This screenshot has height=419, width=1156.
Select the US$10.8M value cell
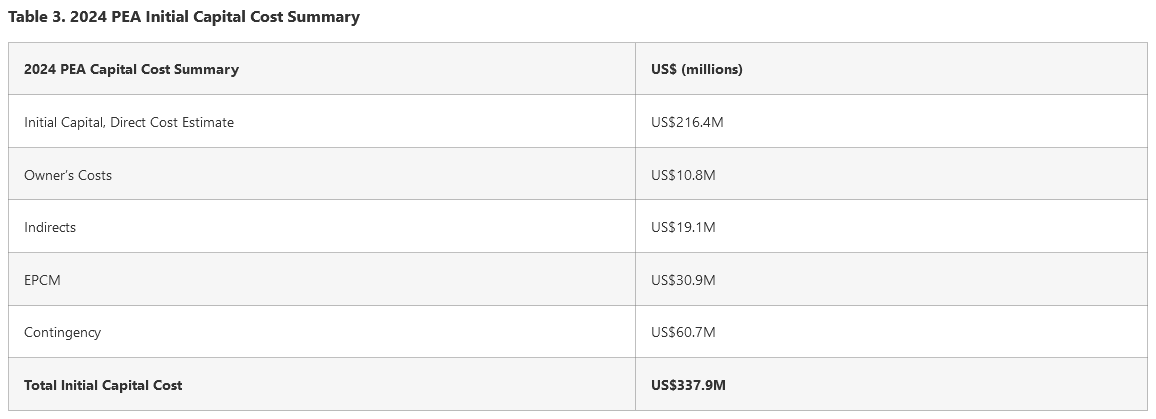[683, 175]
